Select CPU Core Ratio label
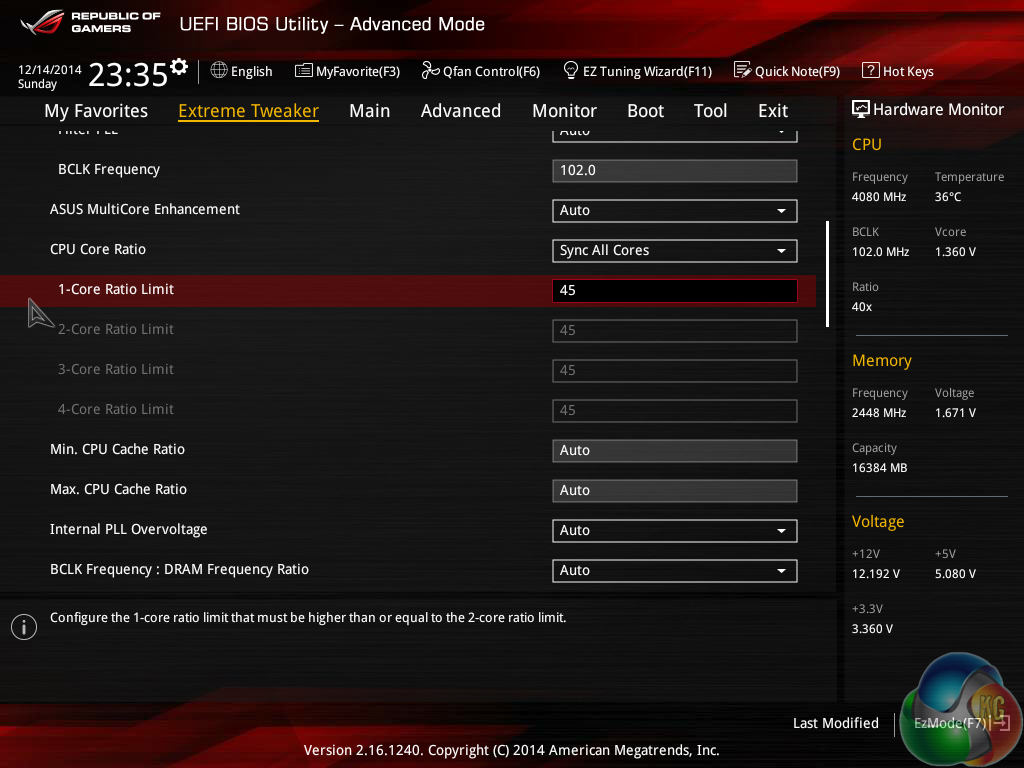 pyautogui.click(x=97, y=249)
